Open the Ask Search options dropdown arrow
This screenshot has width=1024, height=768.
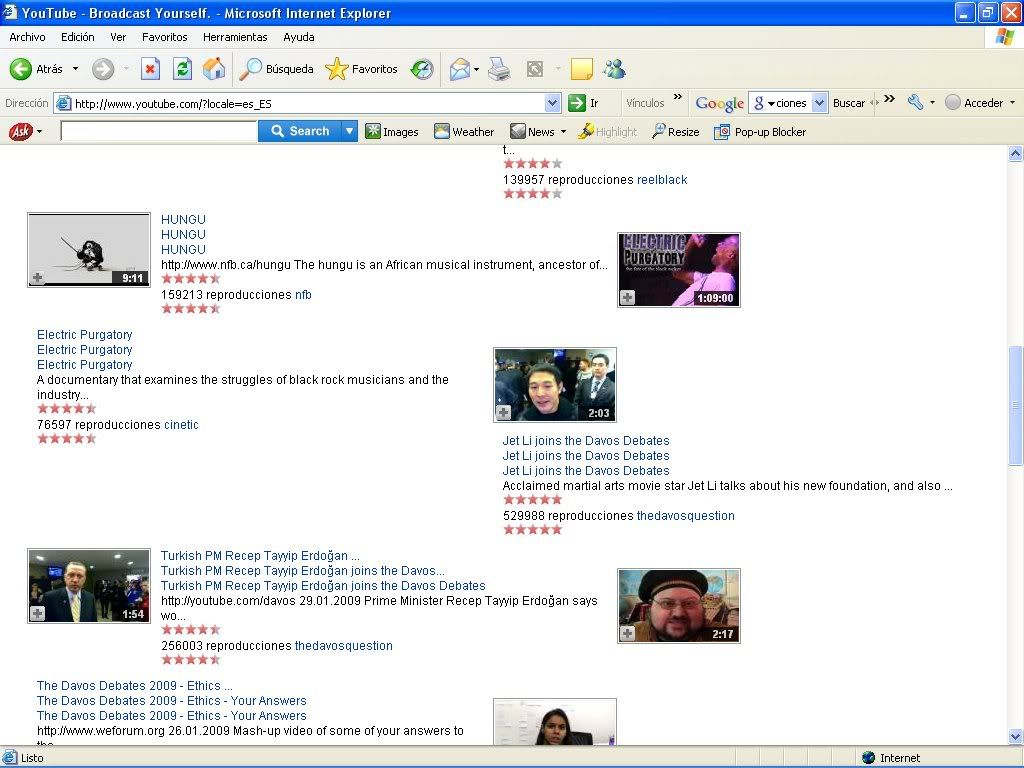click(x=349, y=131)
